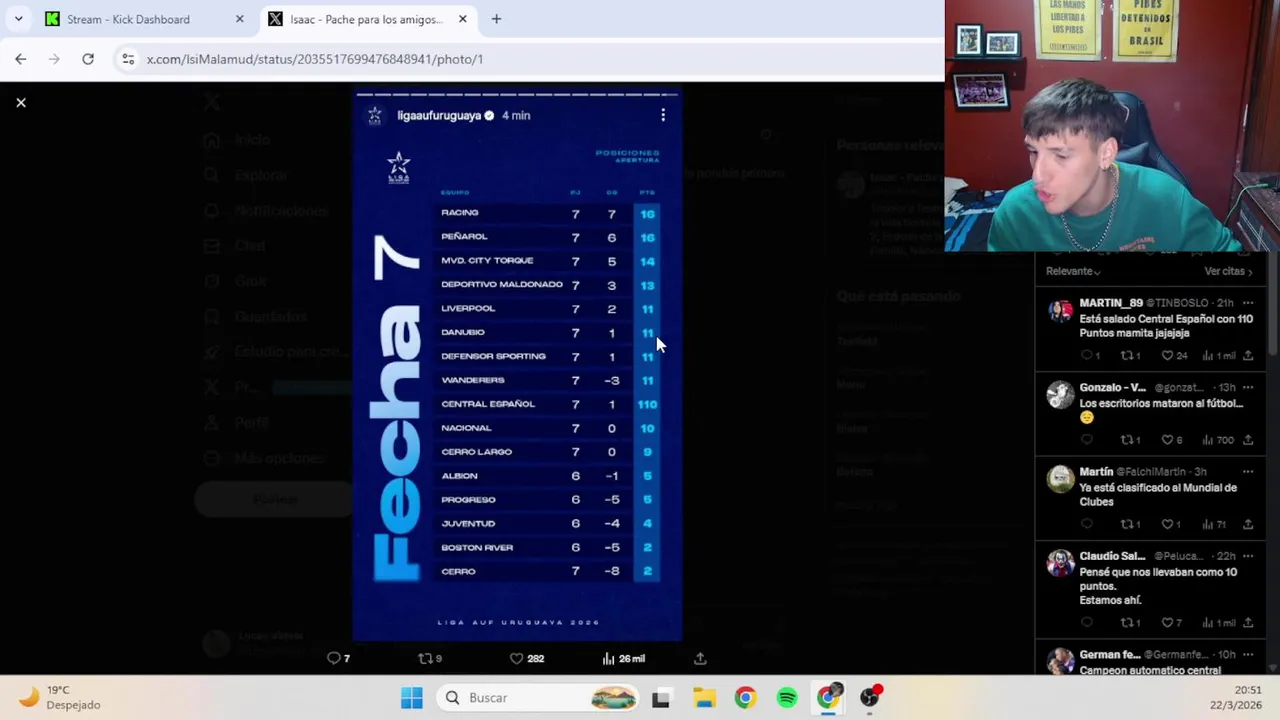Share MARTIN_89's reply
Viewport: 1280px width, 720px height.
[x=1248, y=356]
